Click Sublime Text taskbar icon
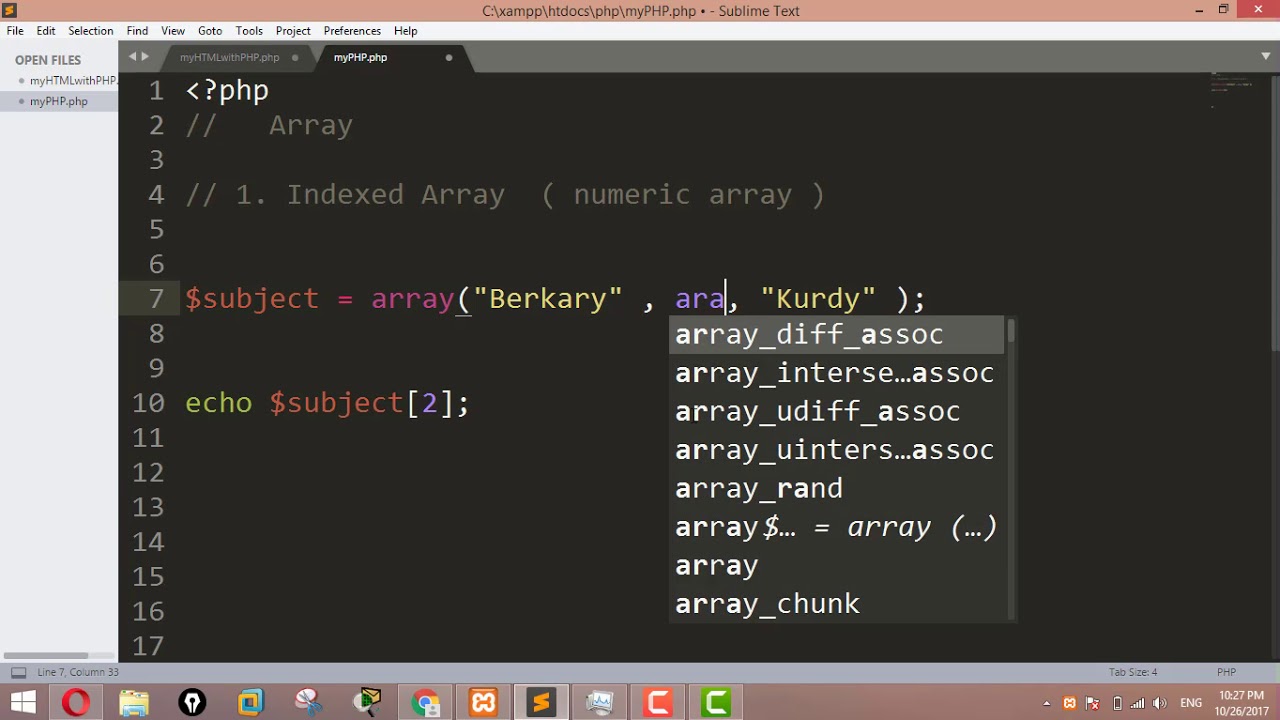 tap(541, 703)
